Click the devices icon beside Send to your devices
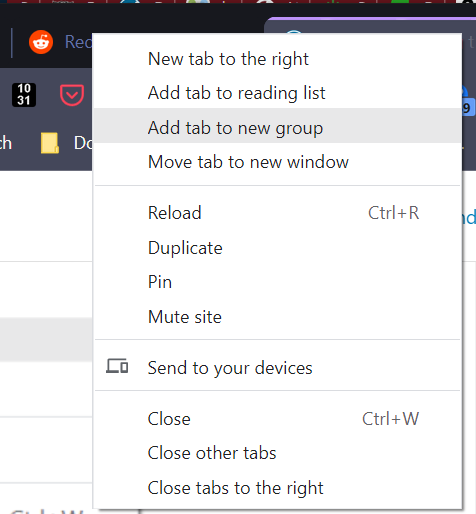Screen dimensions: 476x514 (x=117, y=366)
